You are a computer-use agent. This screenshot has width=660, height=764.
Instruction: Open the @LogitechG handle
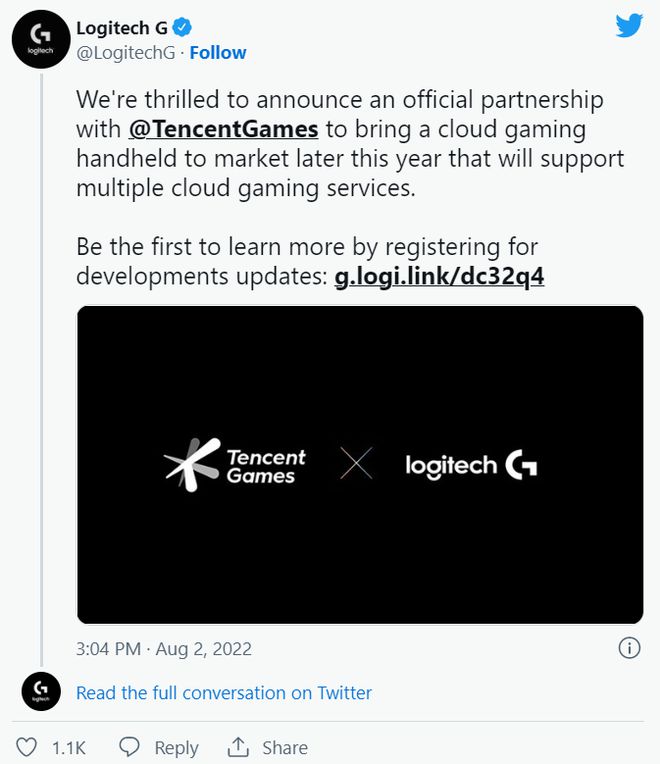click(x=125, y=53)
